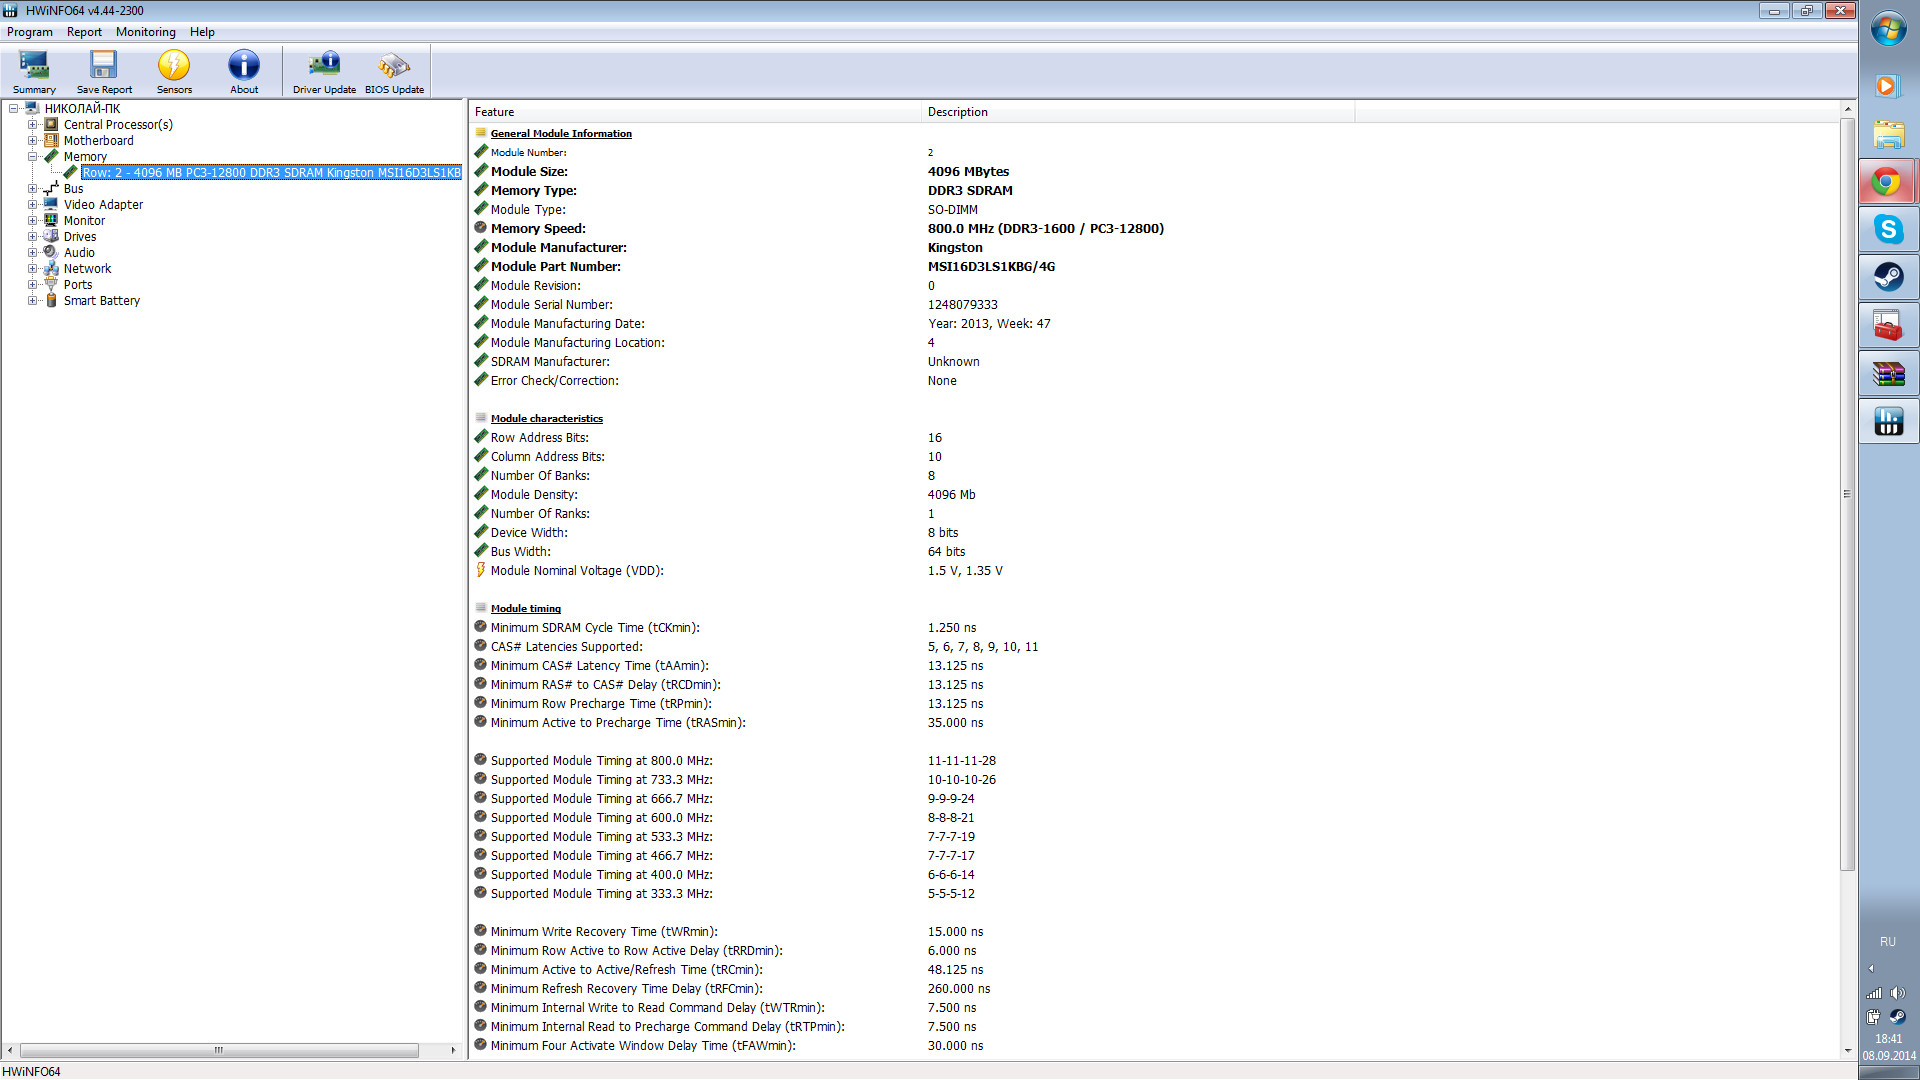The image size is (1920, 1080).
Task: Expand the Bus tree node
Action: tap(32, 189)
